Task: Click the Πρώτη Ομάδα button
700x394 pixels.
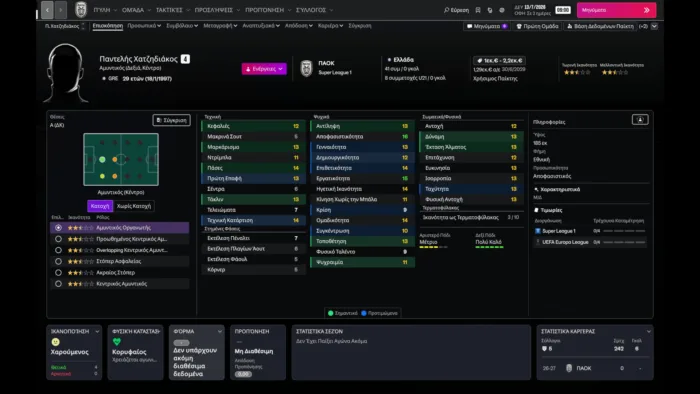Action: click(x=537, y=26)
